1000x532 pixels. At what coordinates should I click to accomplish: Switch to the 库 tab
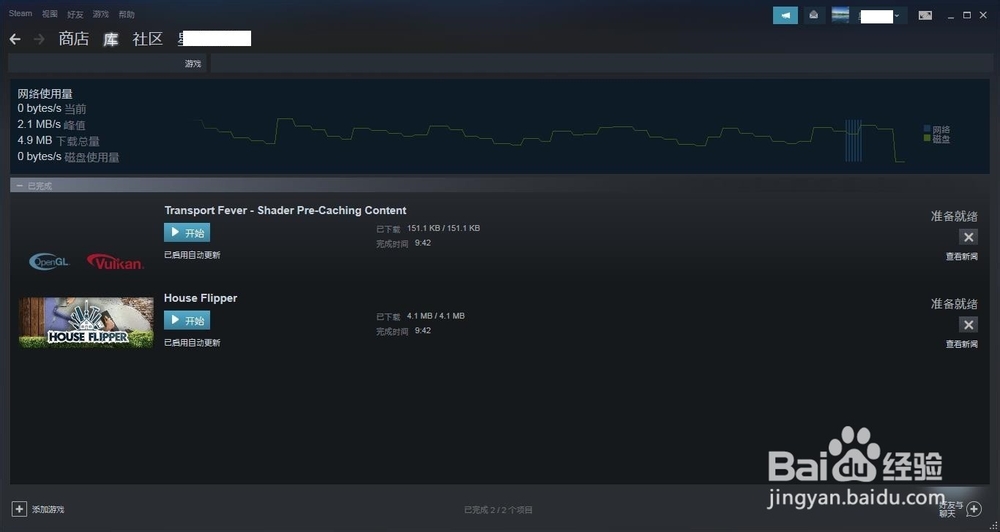tap(111, 40)
